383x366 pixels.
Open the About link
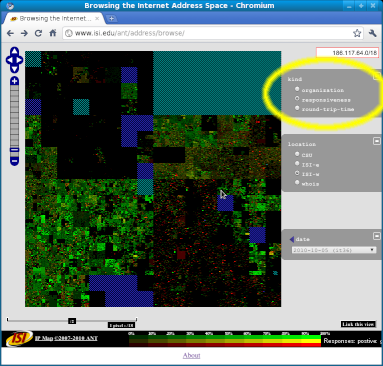192,355
